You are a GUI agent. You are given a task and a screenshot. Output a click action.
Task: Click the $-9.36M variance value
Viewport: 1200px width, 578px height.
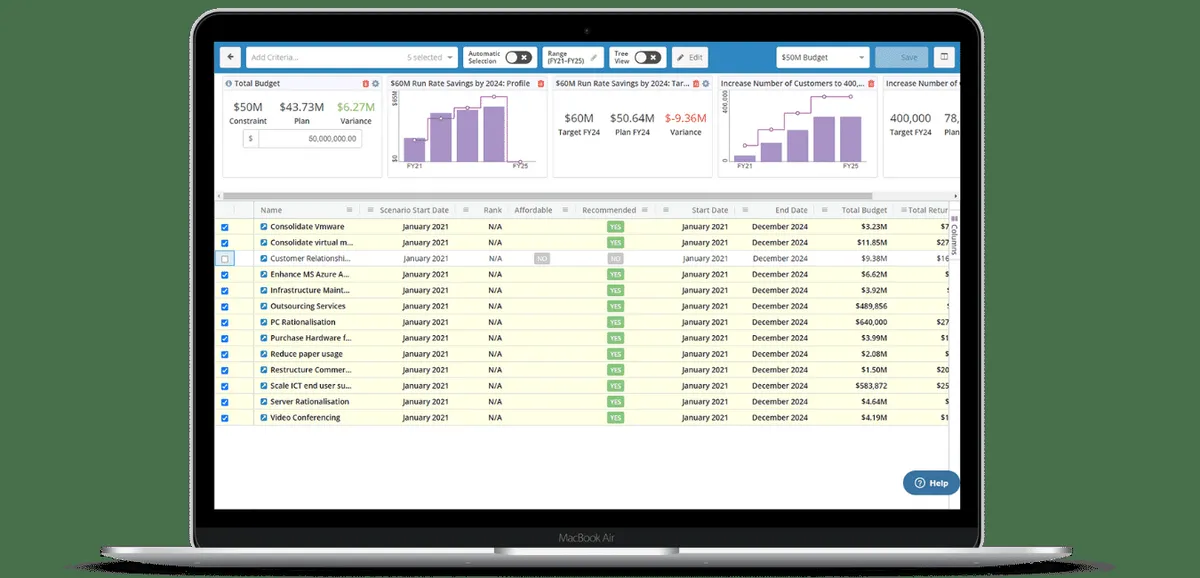click(x=686, y=117)
